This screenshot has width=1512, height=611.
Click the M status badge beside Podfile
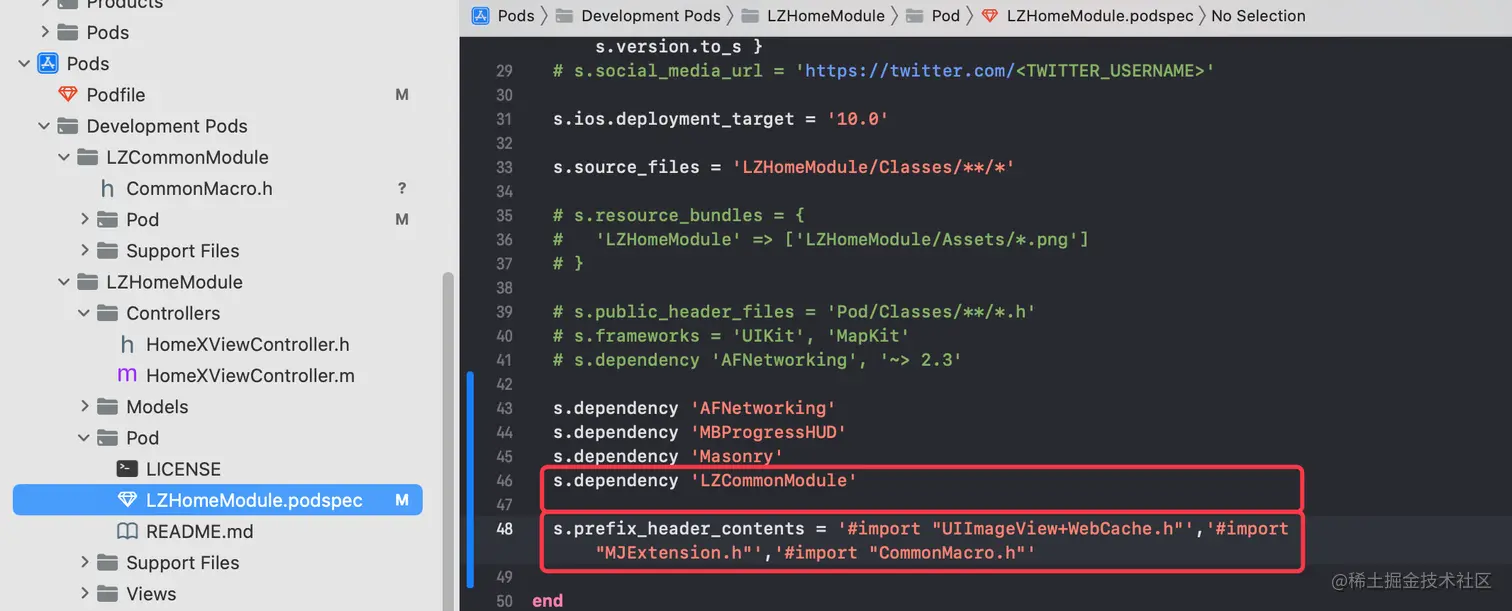[402, 94]
